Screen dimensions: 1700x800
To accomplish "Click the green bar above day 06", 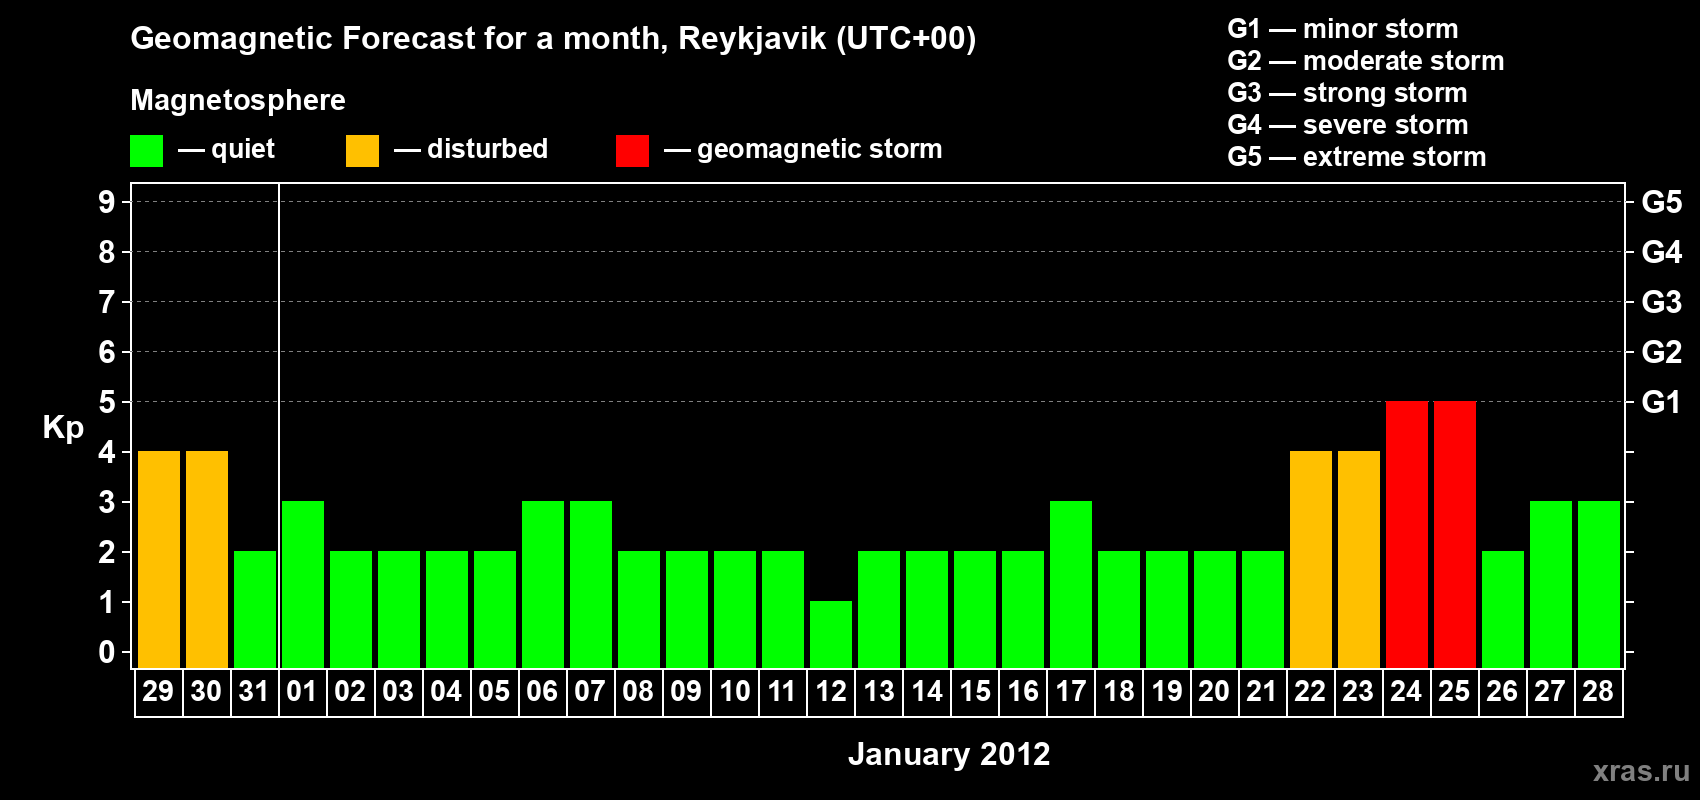I will point(543,584).
